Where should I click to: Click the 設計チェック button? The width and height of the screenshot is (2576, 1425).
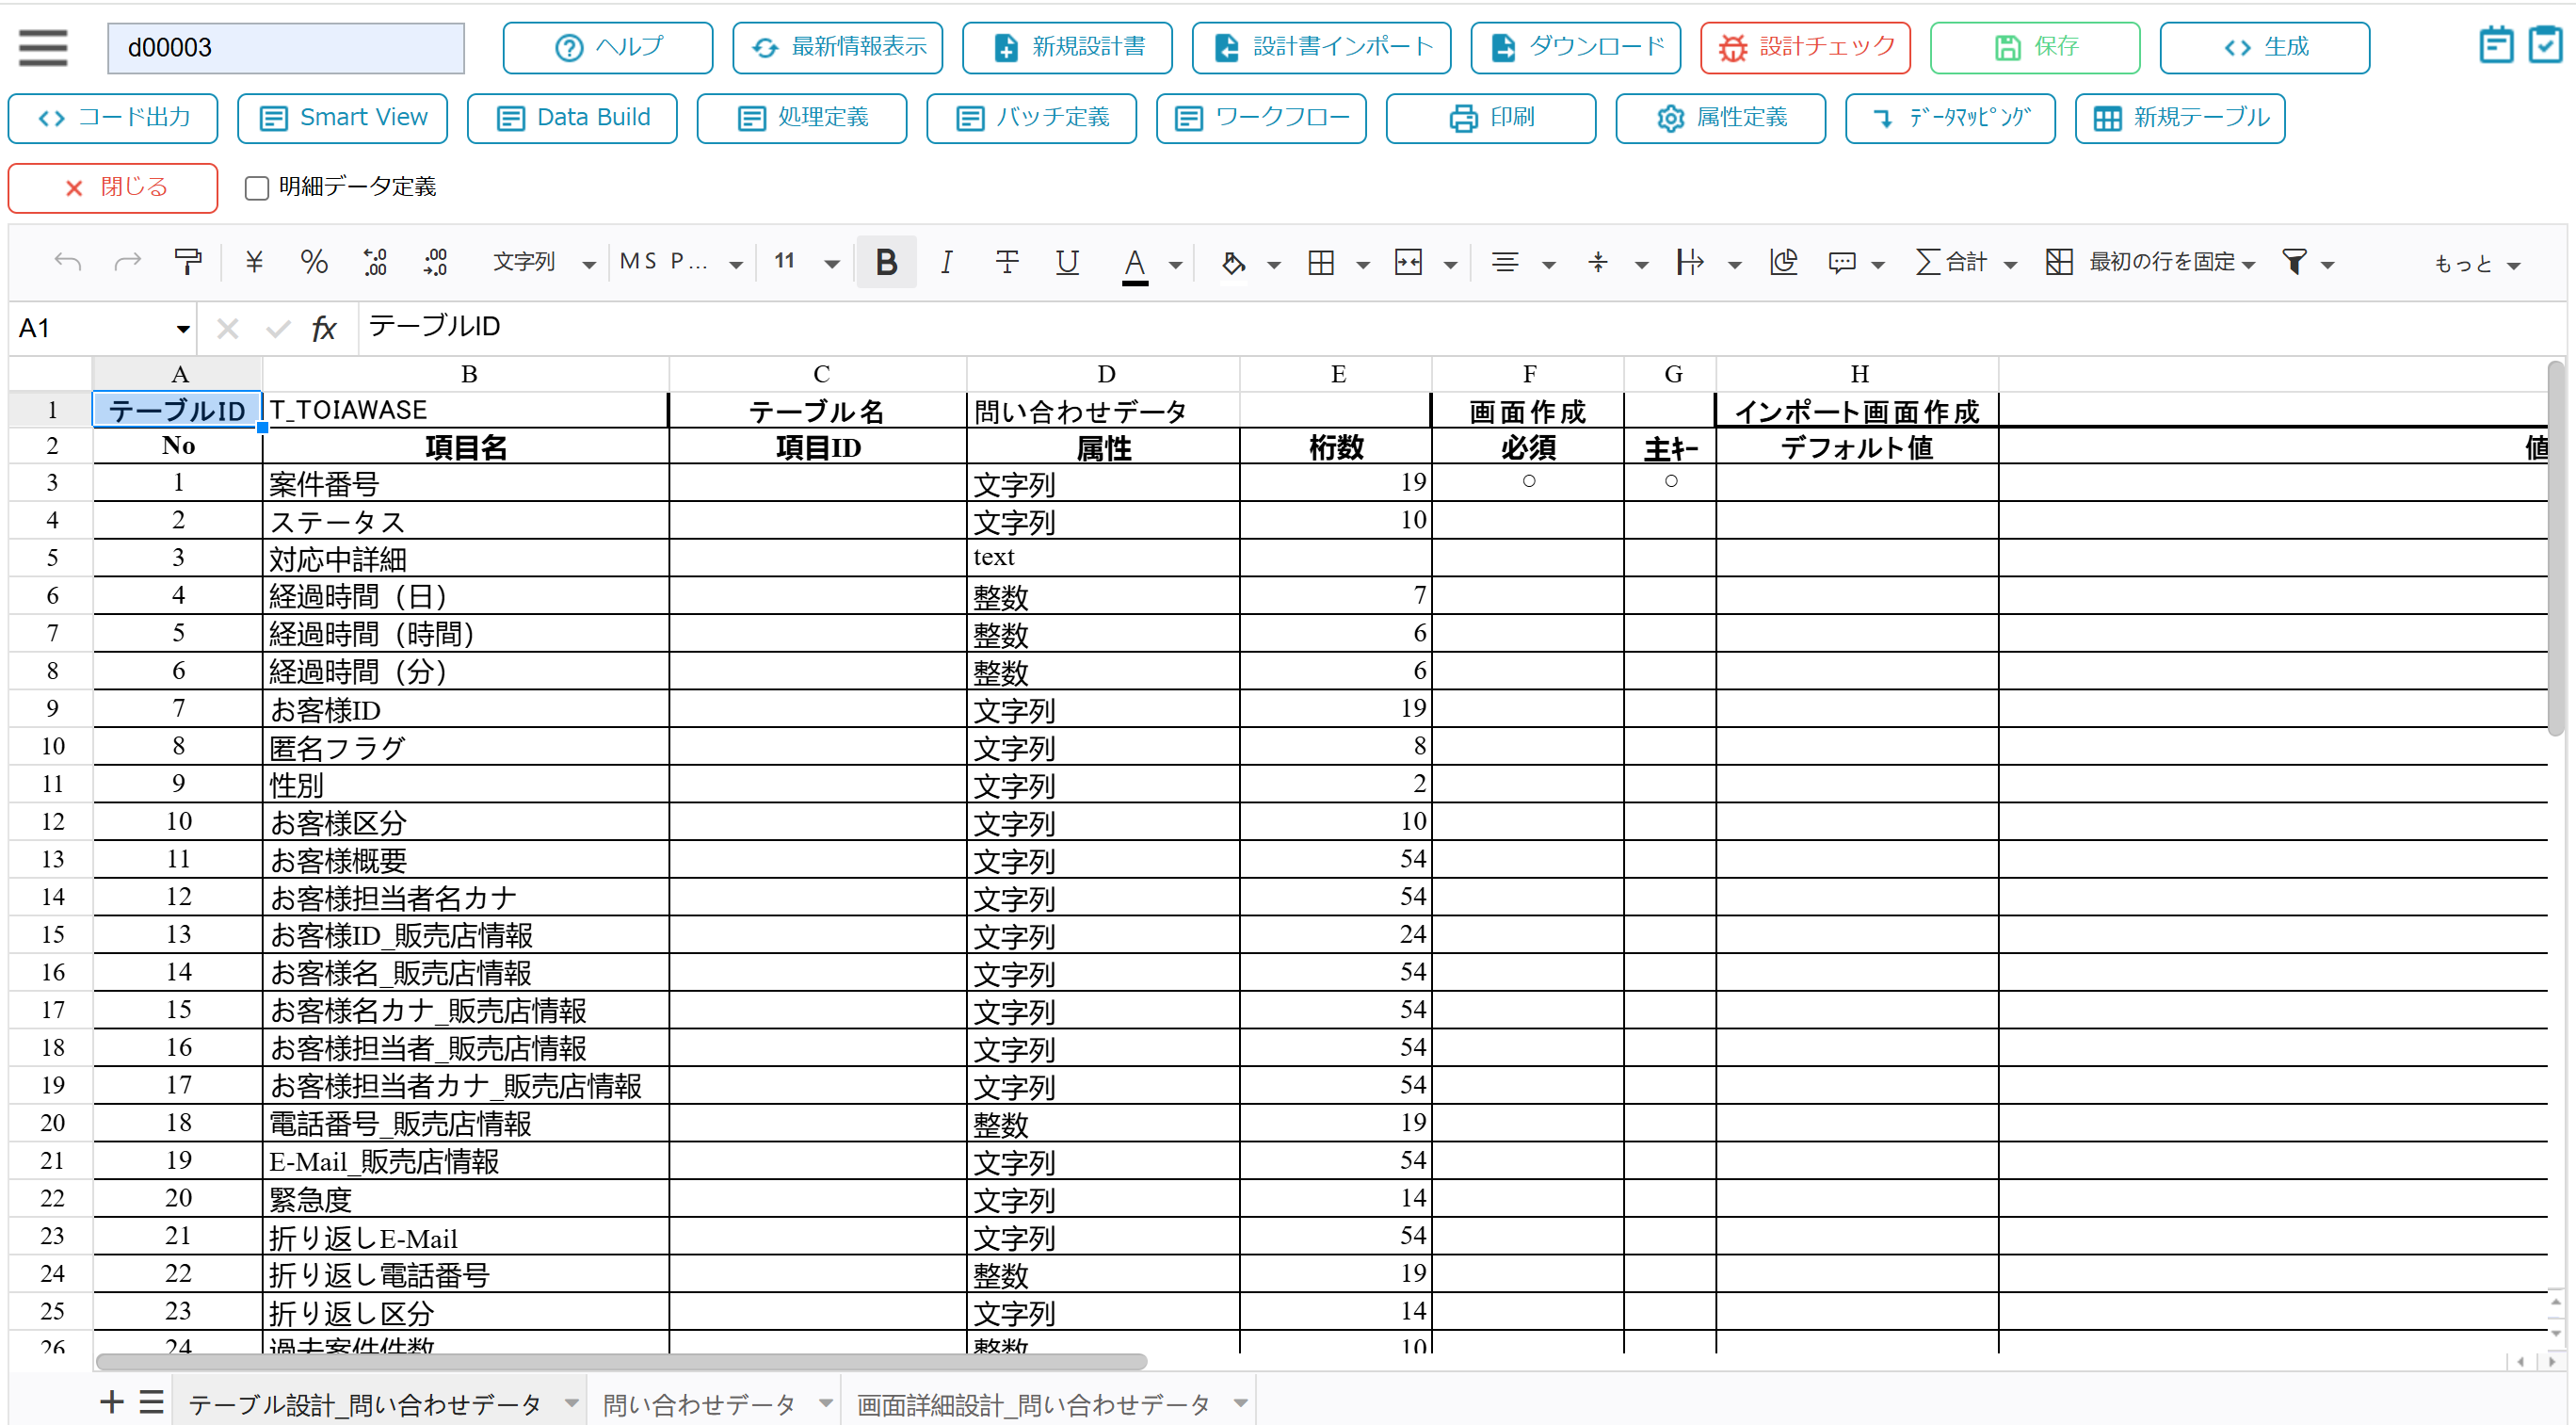(1805, 47)
